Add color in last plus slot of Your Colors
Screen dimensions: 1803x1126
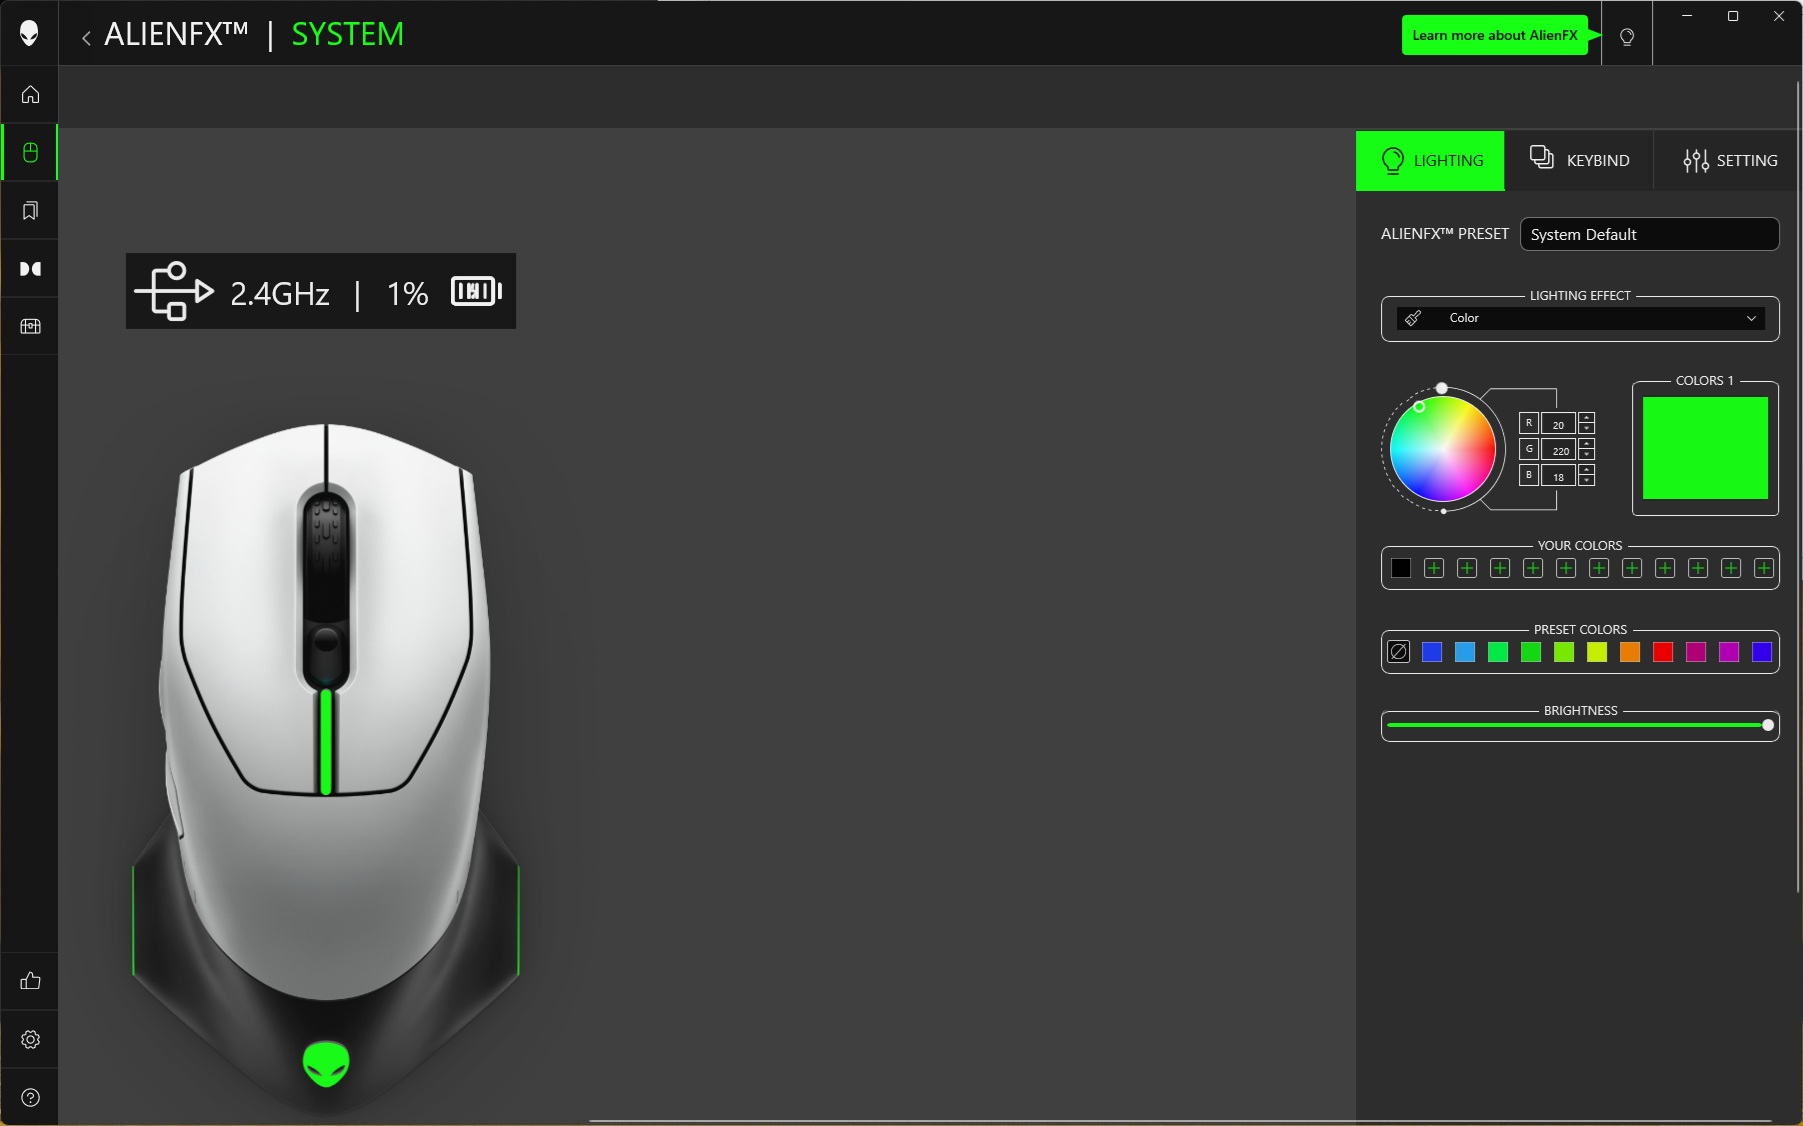[x=1764, y=568]
